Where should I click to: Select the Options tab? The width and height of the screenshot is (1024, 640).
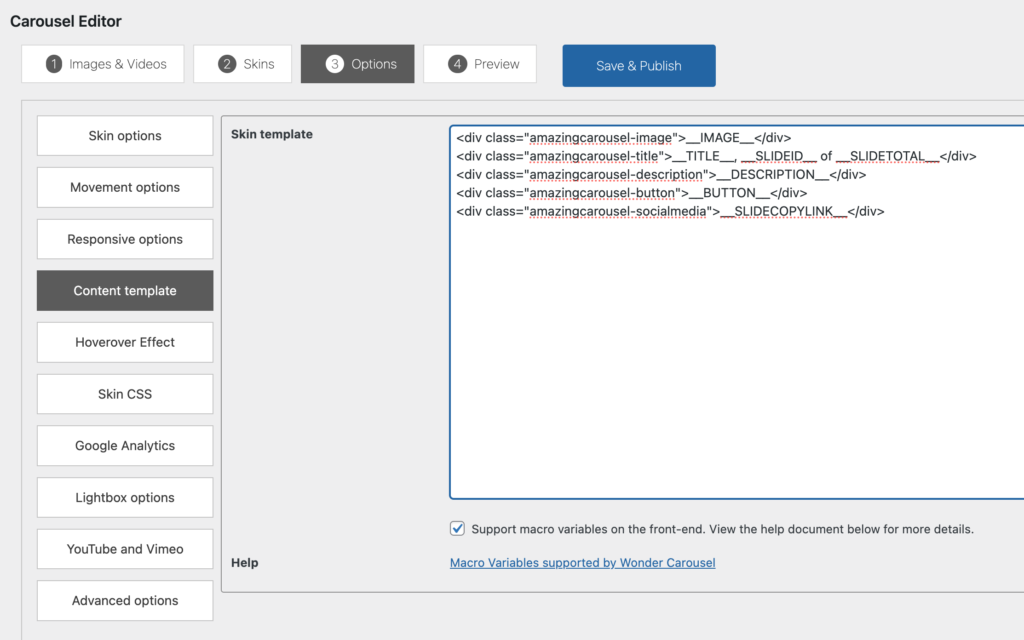(357, 63)
